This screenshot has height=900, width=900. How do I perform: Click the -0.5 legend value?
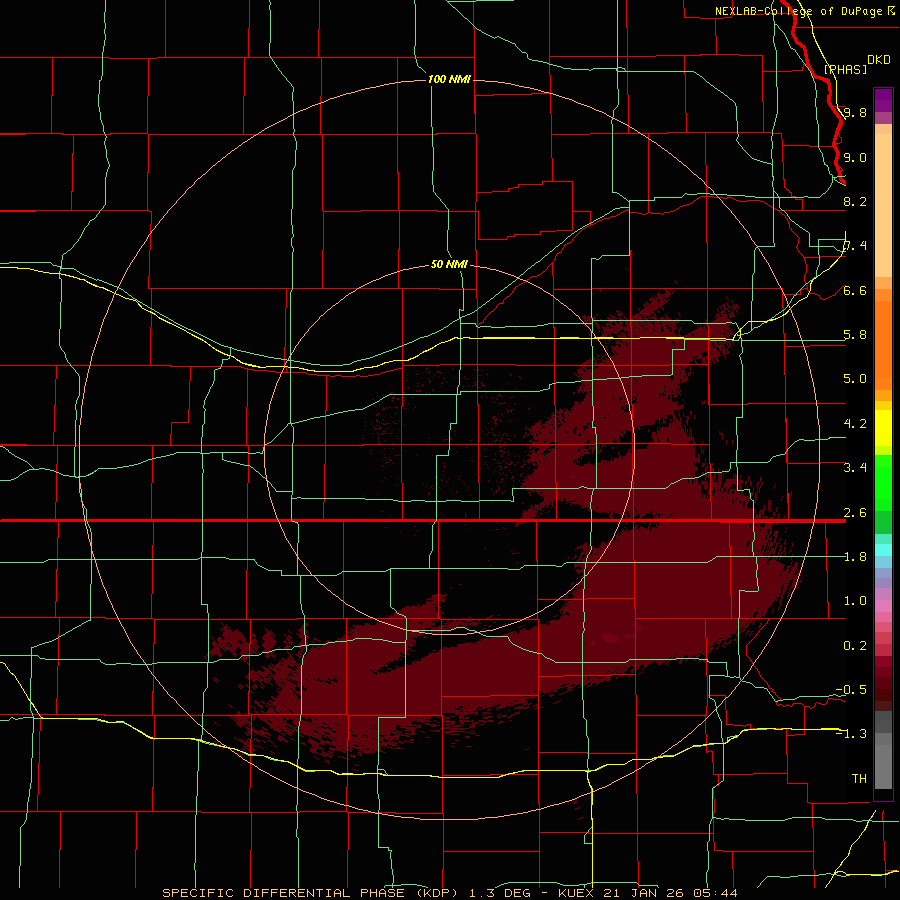[x=851, y=690]
